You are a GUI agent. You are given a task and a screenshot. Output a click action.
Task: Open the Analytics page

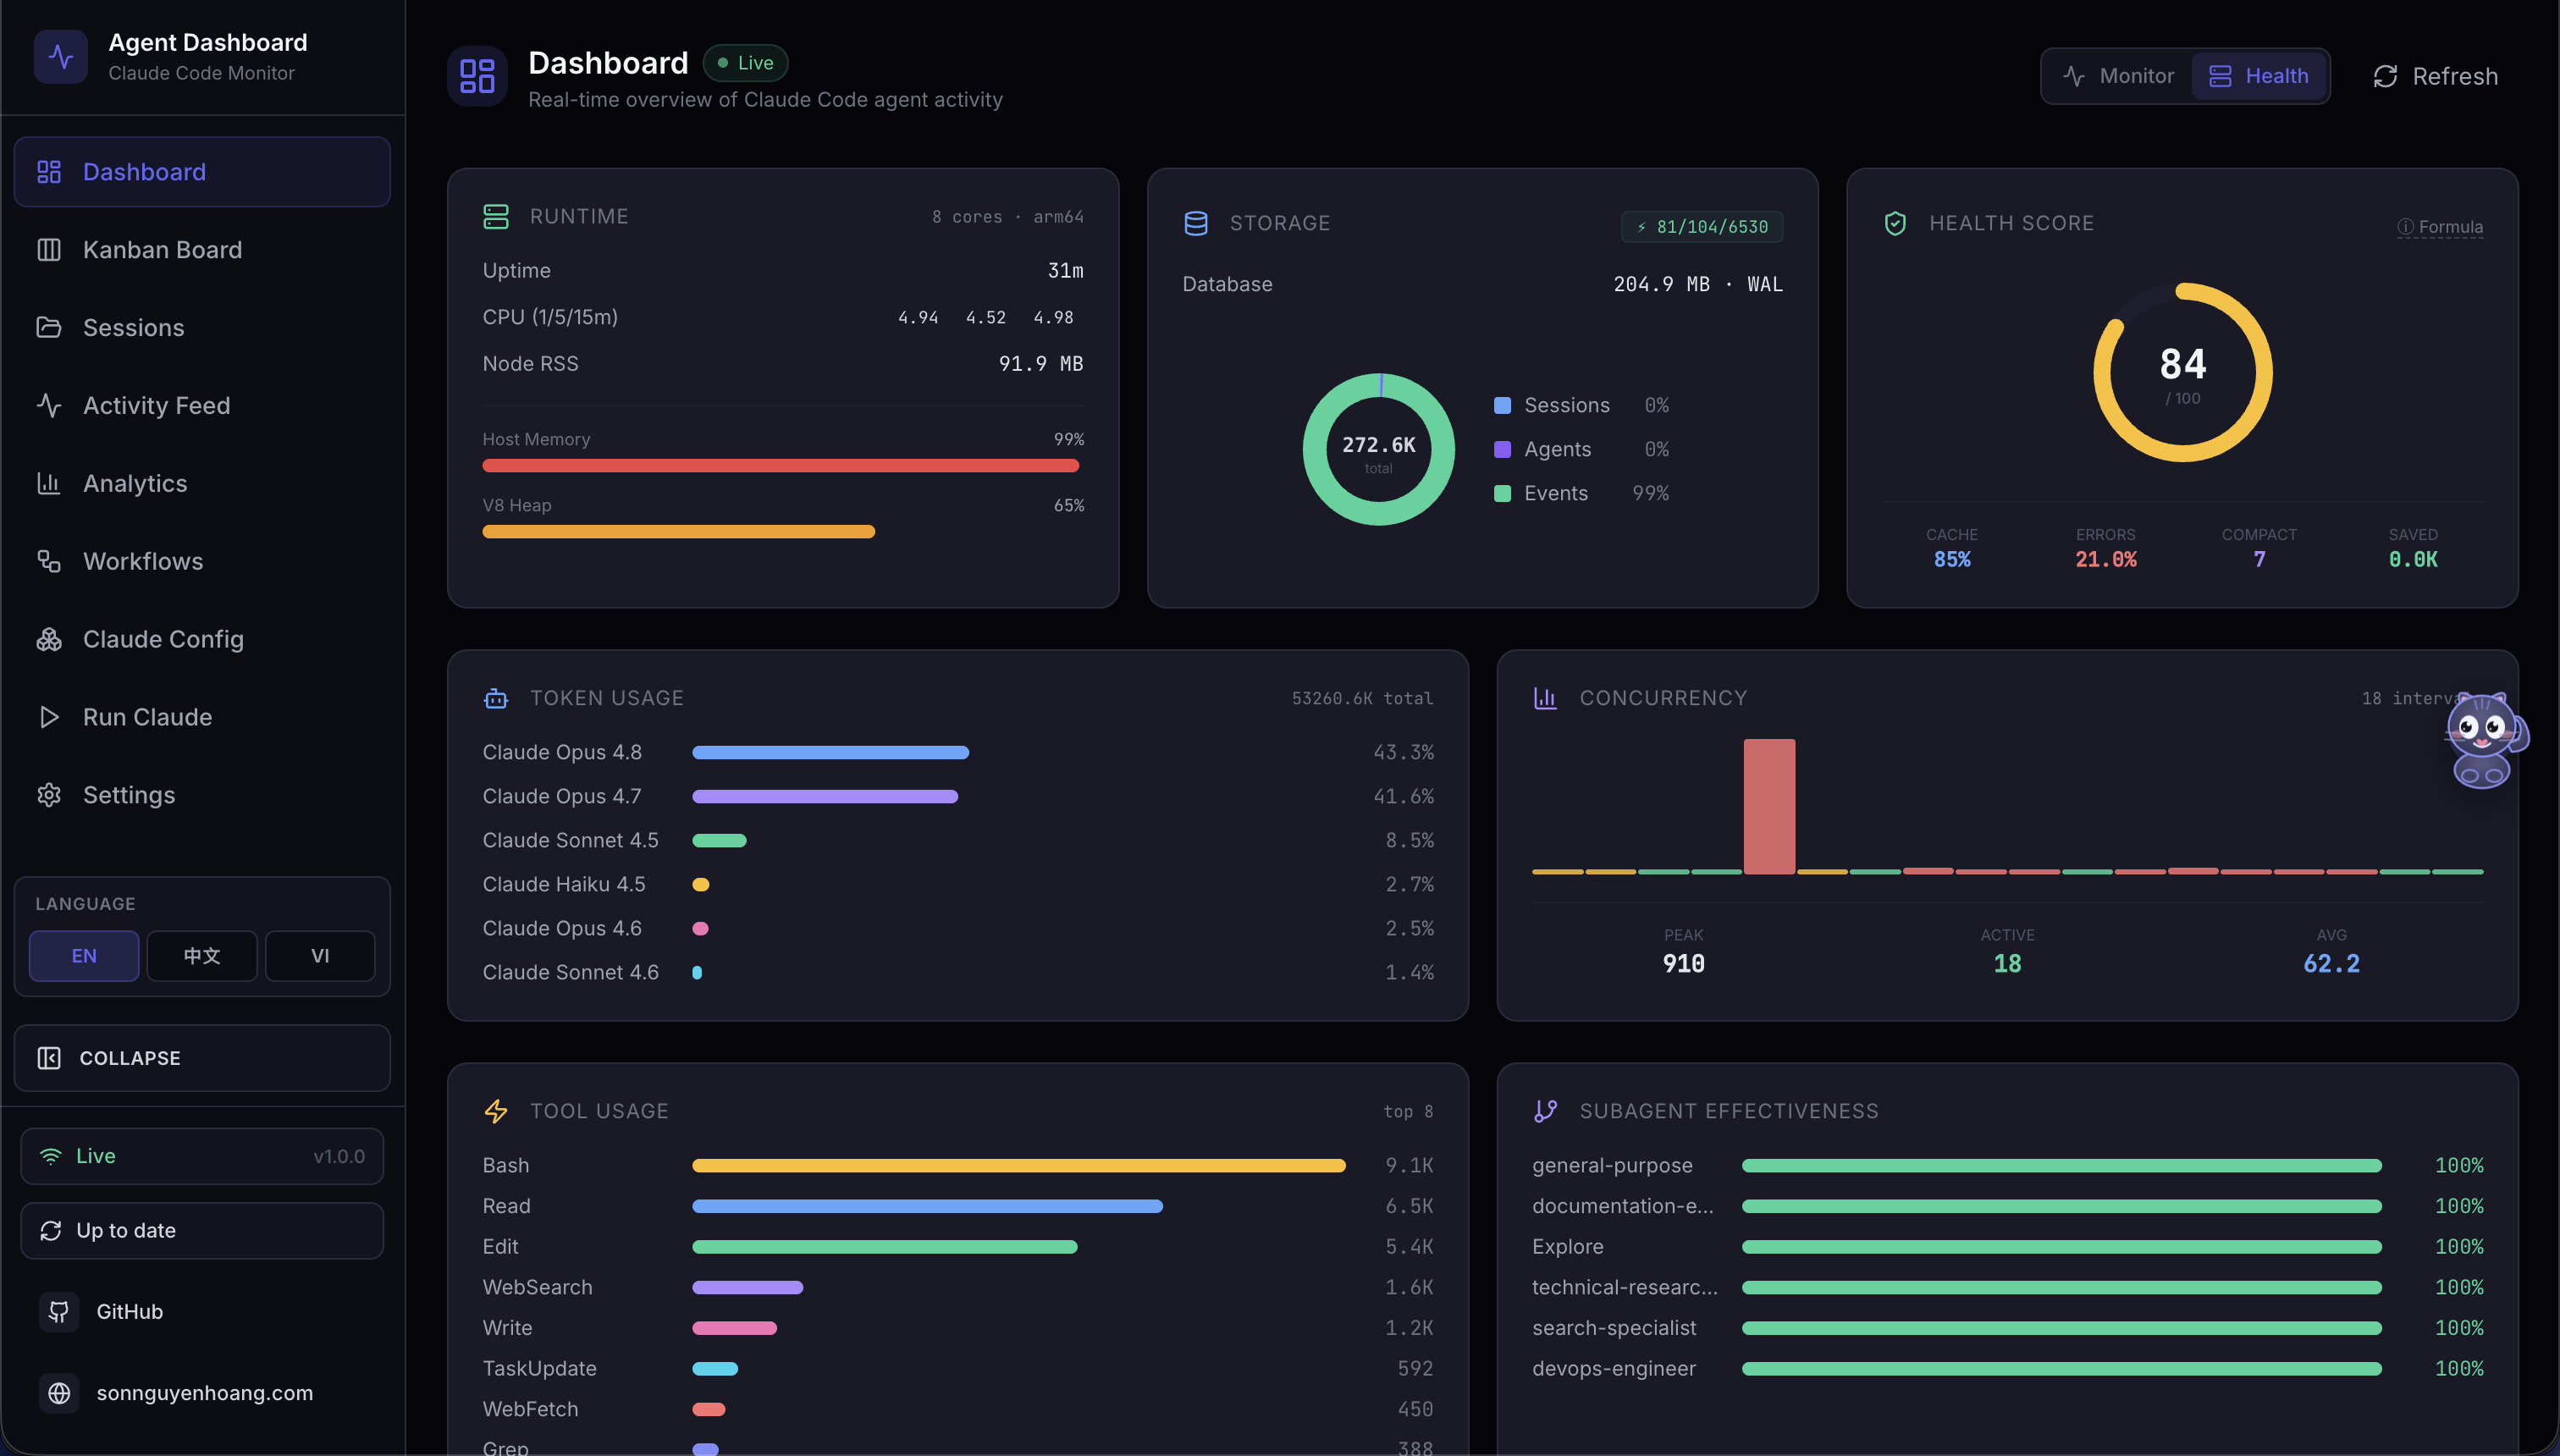202,484
